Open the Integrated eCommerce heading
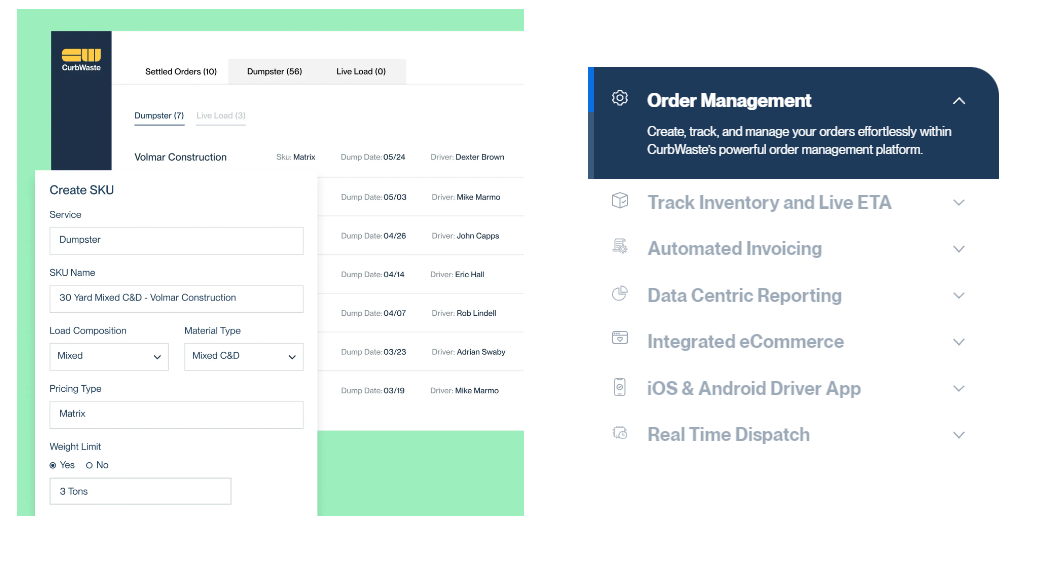This screenshot has height=575, width=1040. click(746, 342)
